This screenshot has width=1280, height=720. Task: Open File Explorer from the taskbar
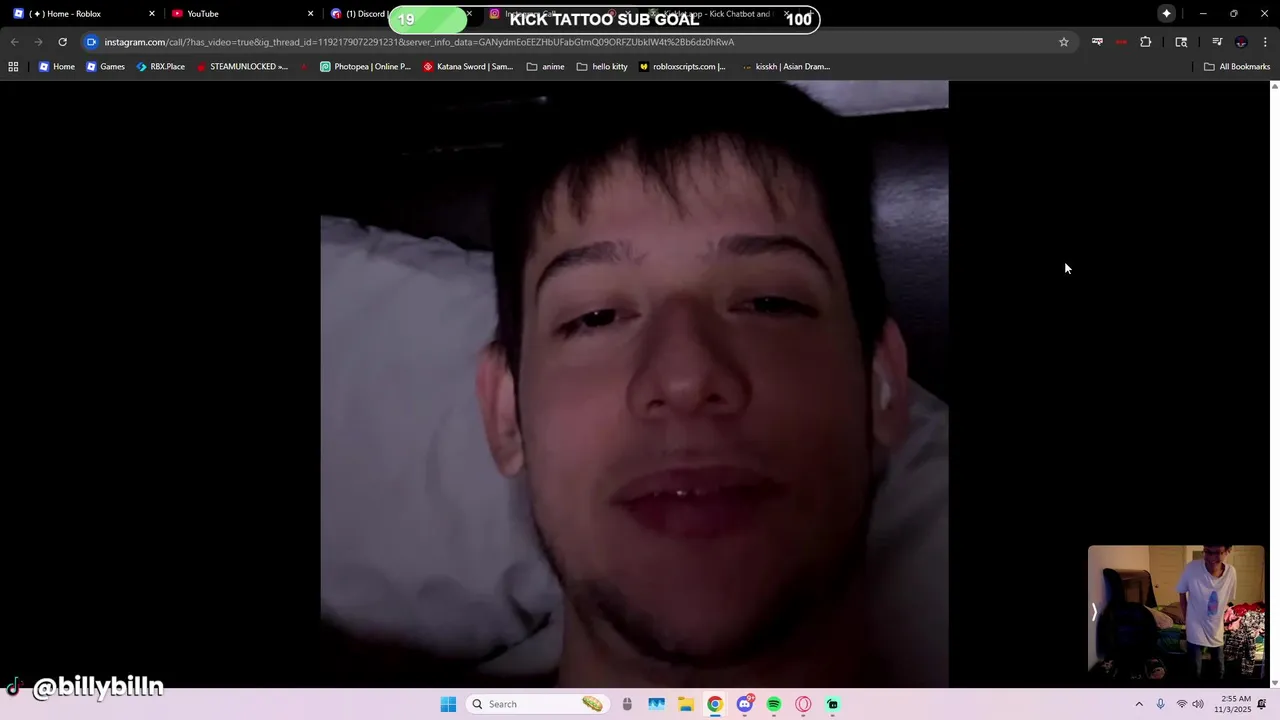click(x=686, y=704)
